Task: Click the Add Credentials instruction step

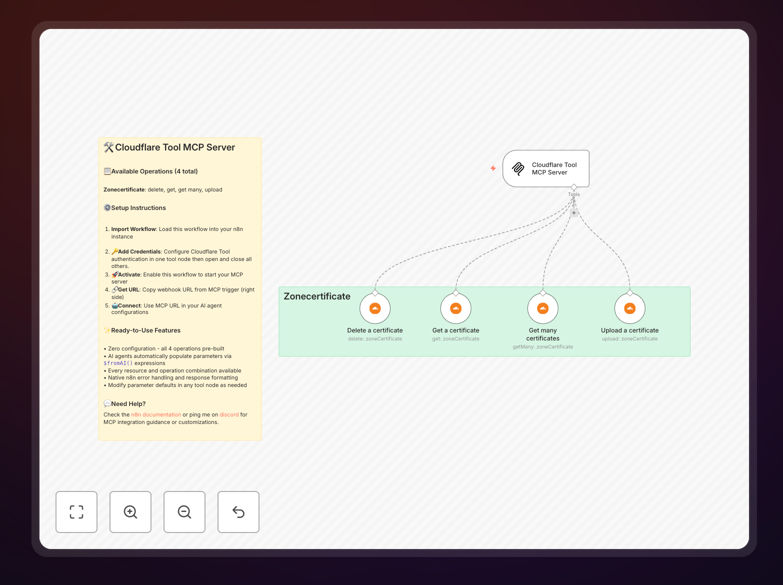Action: click(x=178, y=259)
